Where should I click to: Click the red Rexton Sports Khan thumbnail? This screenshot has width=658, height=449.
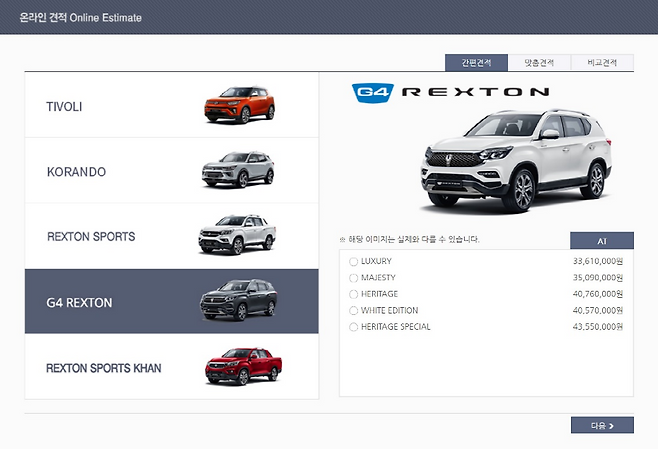[x=243, y=366]
